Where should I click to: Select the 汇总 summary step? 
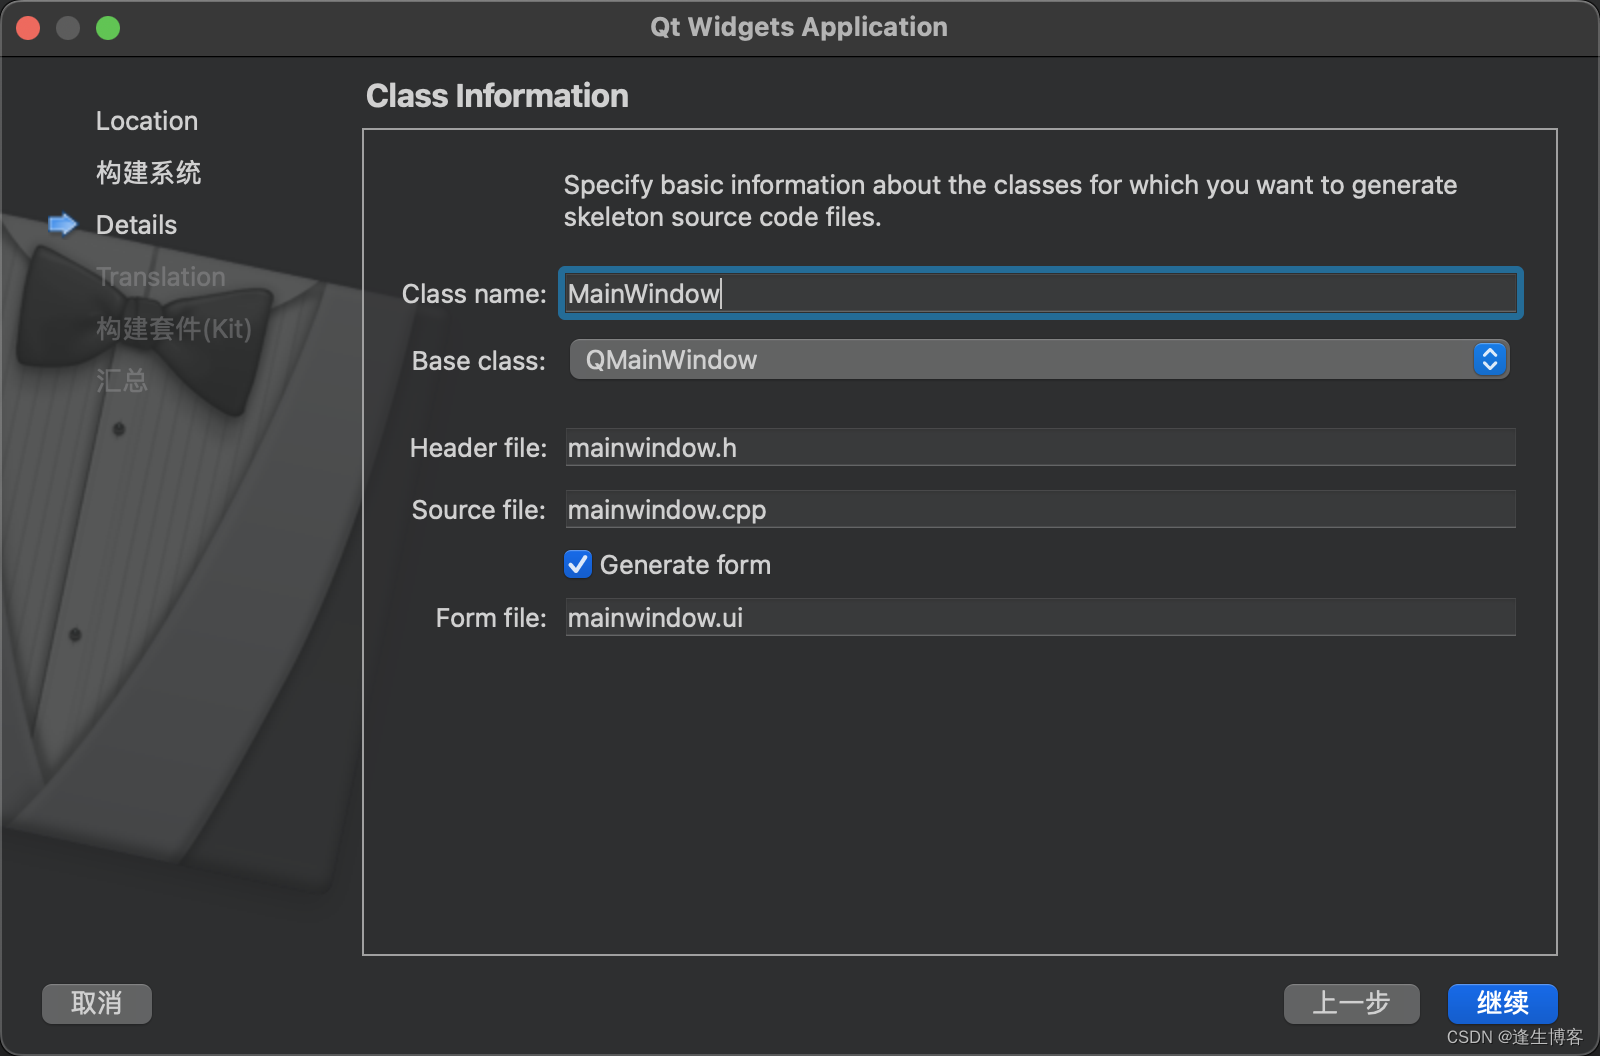click(122, 381)
